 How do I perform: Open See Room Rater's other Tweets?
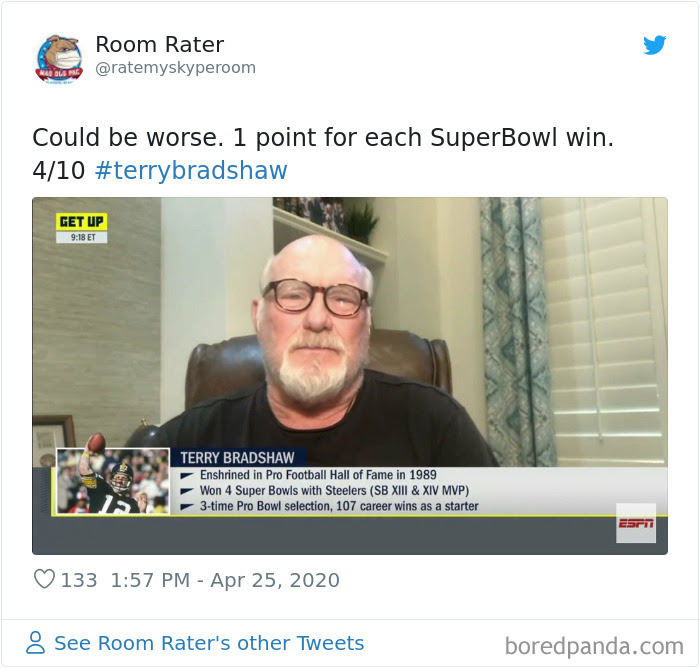(209, 643)
